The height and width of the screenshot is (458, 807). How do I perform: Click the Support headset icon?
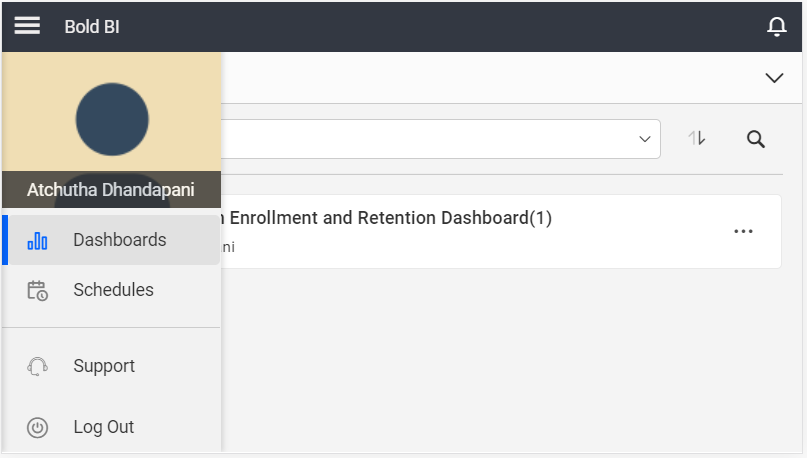37,367
